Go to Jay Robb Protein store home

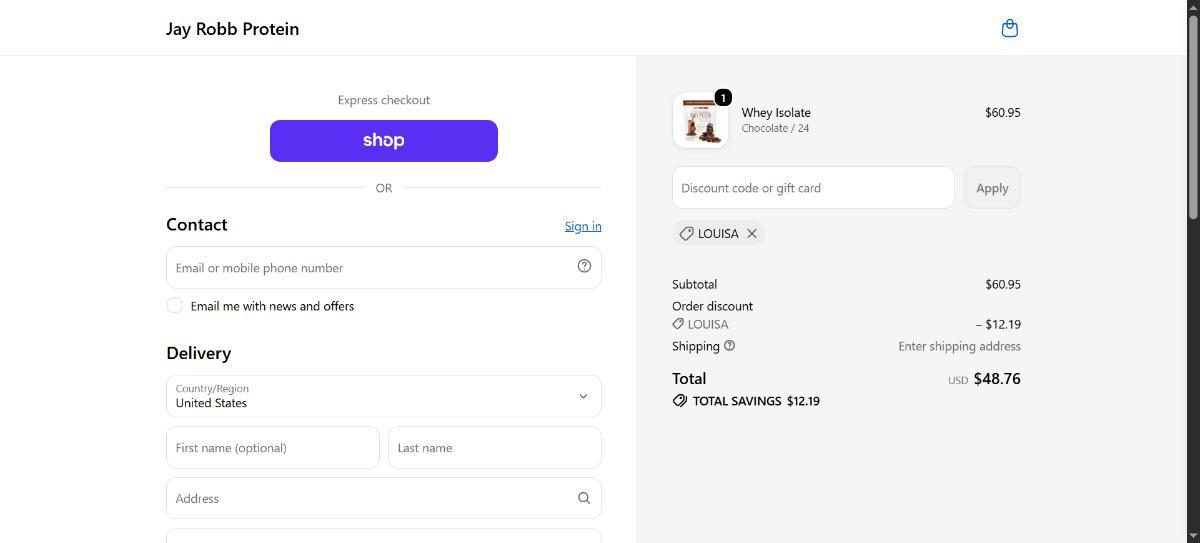(232, 29)
